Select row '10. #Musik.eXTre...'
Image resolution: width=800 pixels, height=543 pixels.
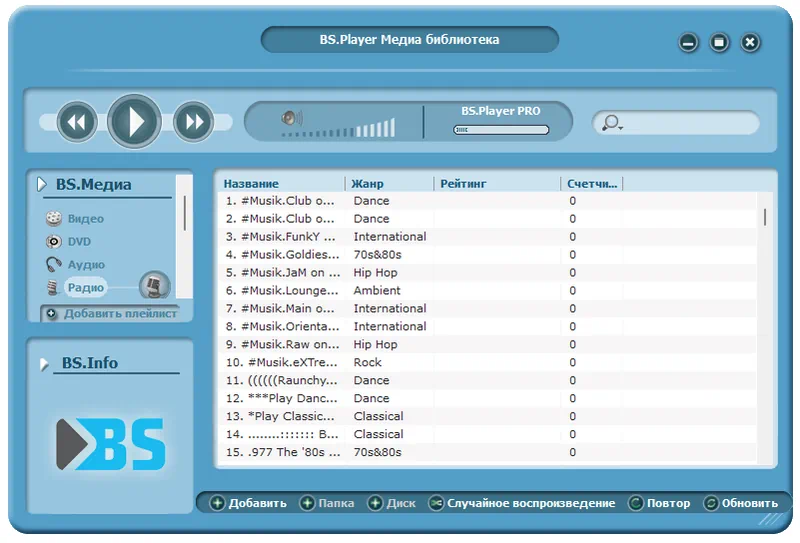coord(487,362)
